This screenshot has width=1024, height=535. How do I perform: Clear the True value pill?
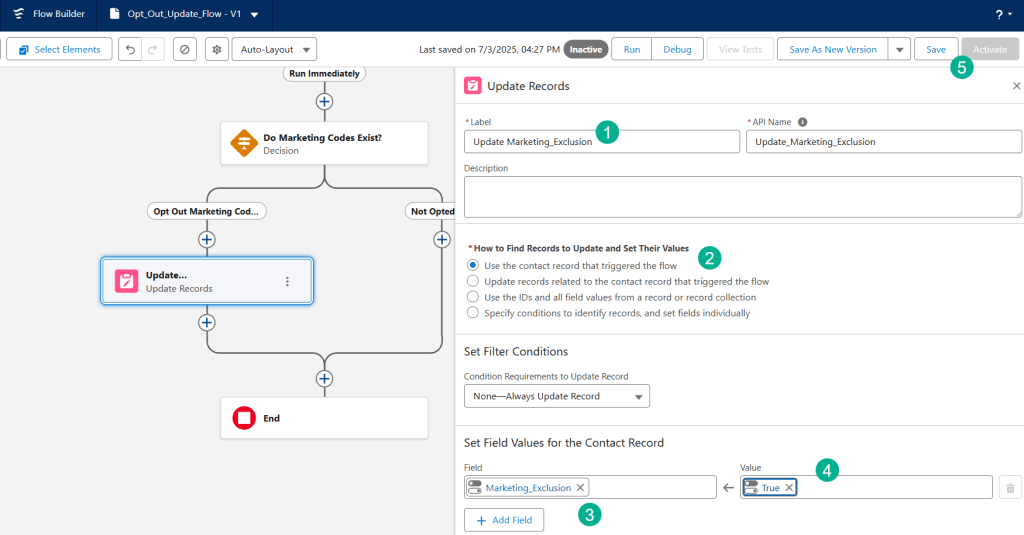789,488
